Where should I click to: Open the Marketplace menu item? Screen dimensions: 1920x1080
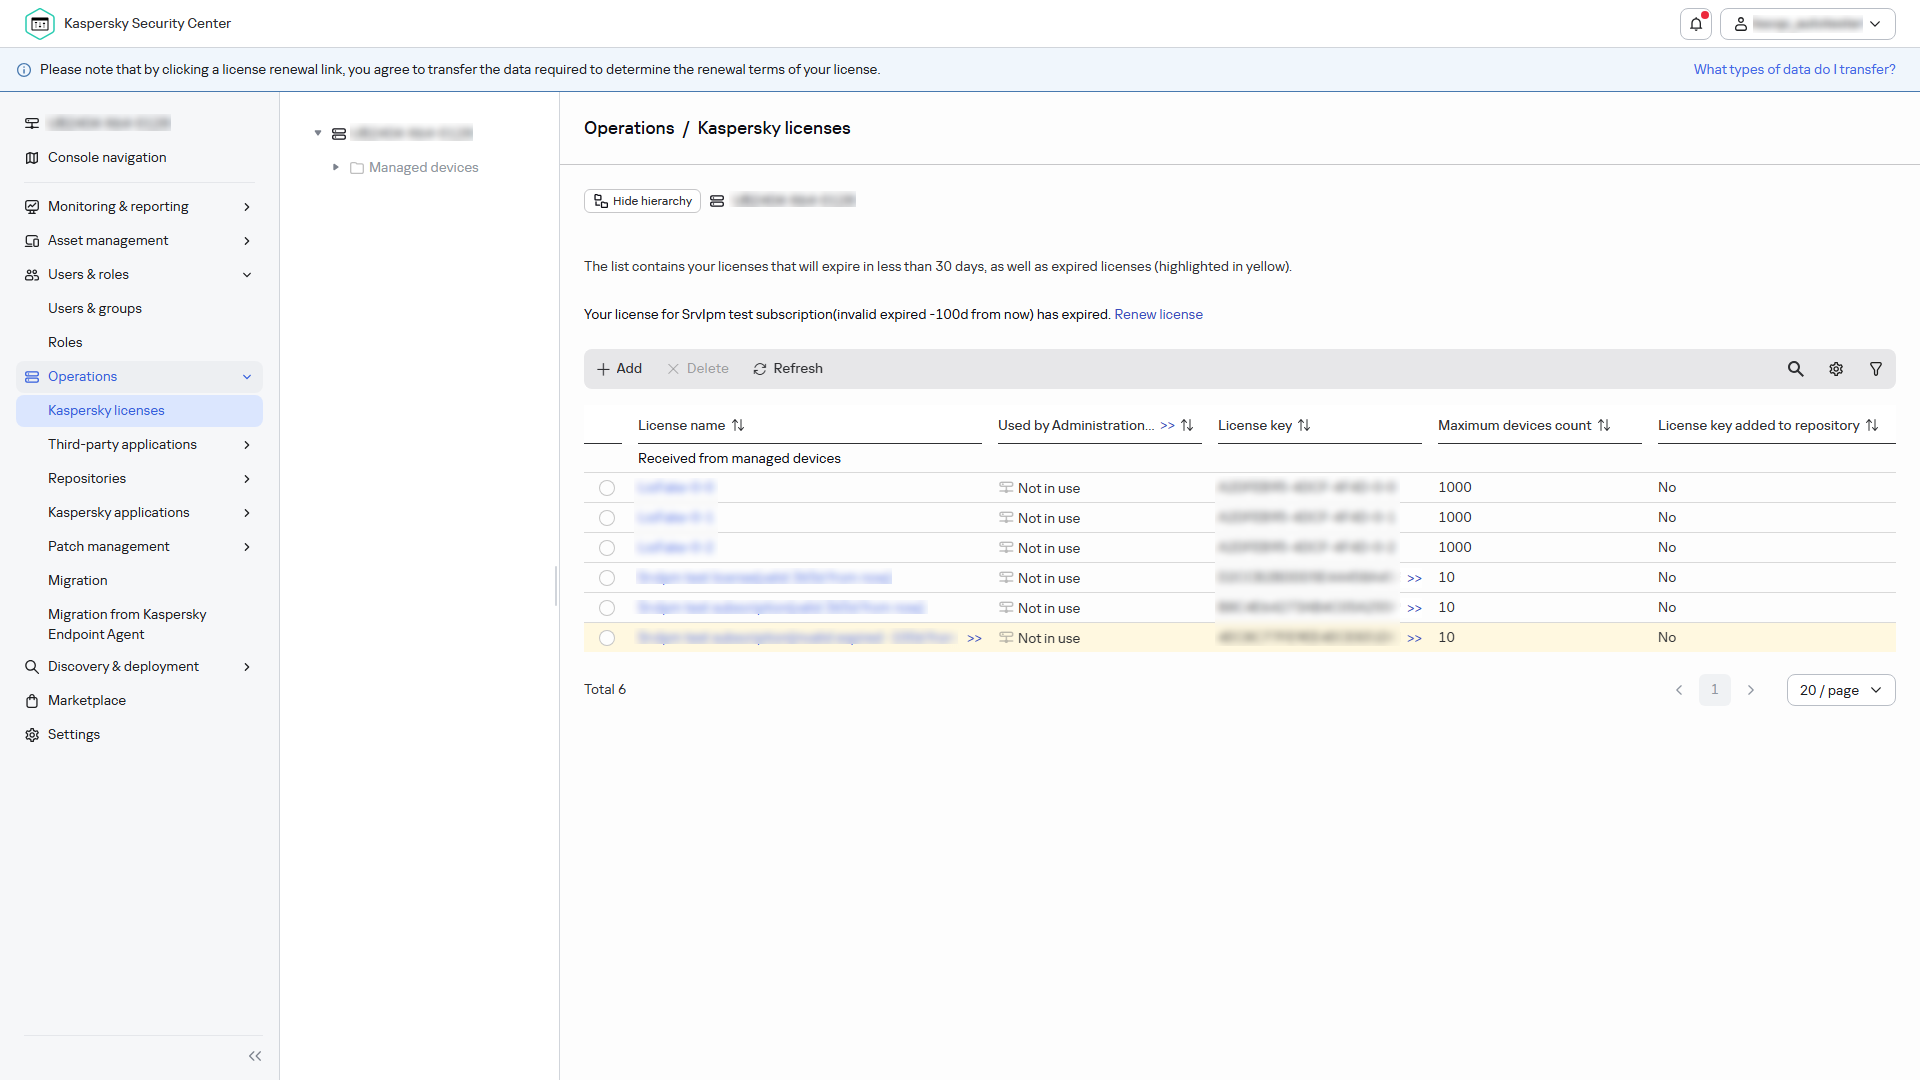click(x=87, y=701)
